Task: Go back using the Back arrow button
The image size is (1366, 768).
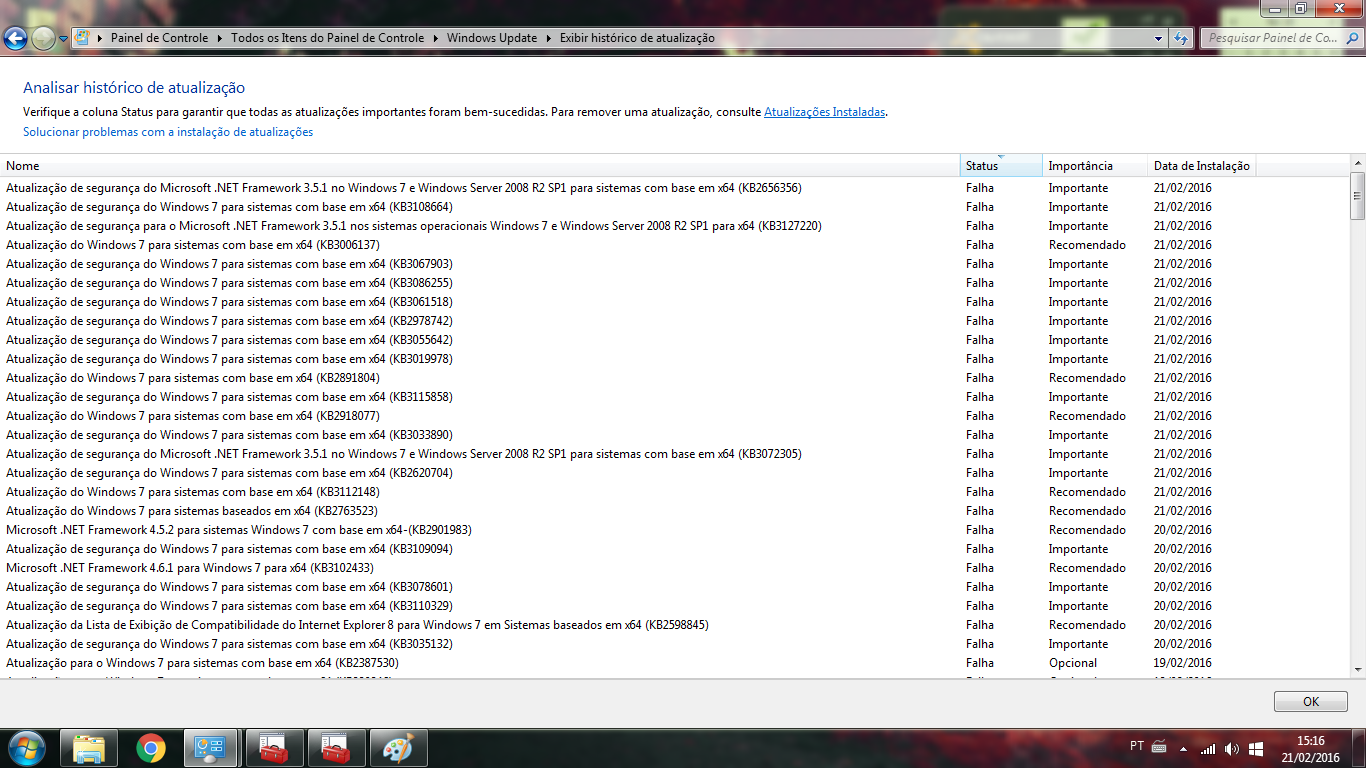Action: click(x=15, y=38)
